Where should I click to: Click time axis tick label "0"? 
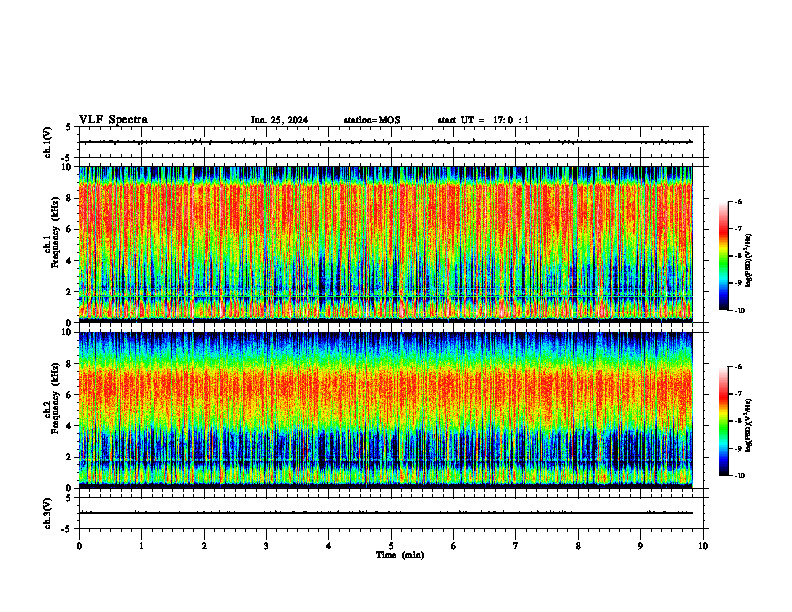[x=79, y=546]
